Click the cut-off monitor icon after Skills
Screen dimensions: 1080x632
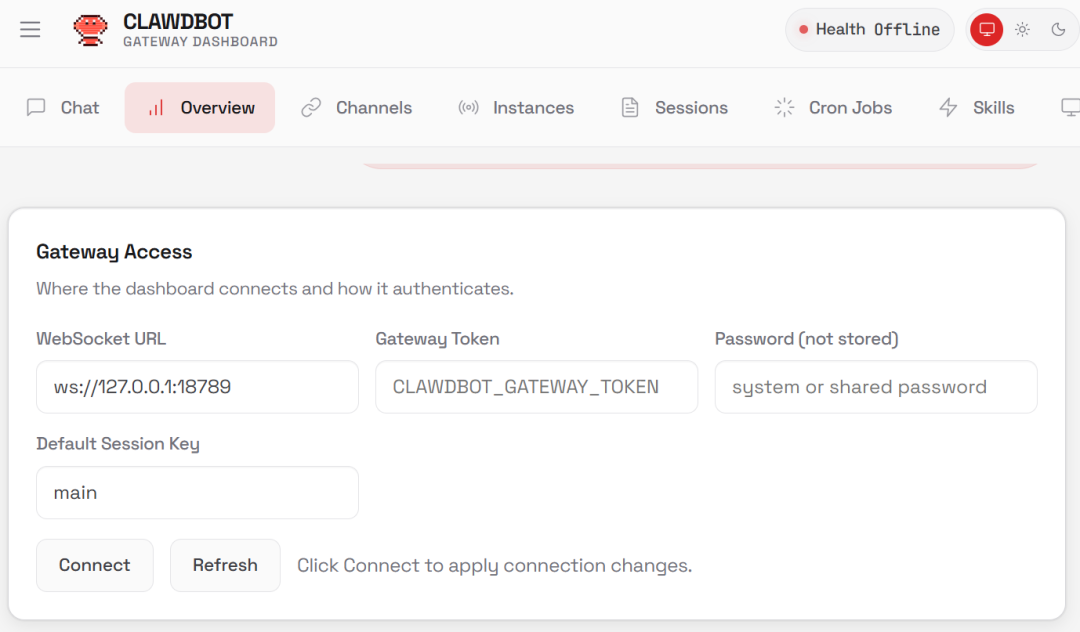1069,108
